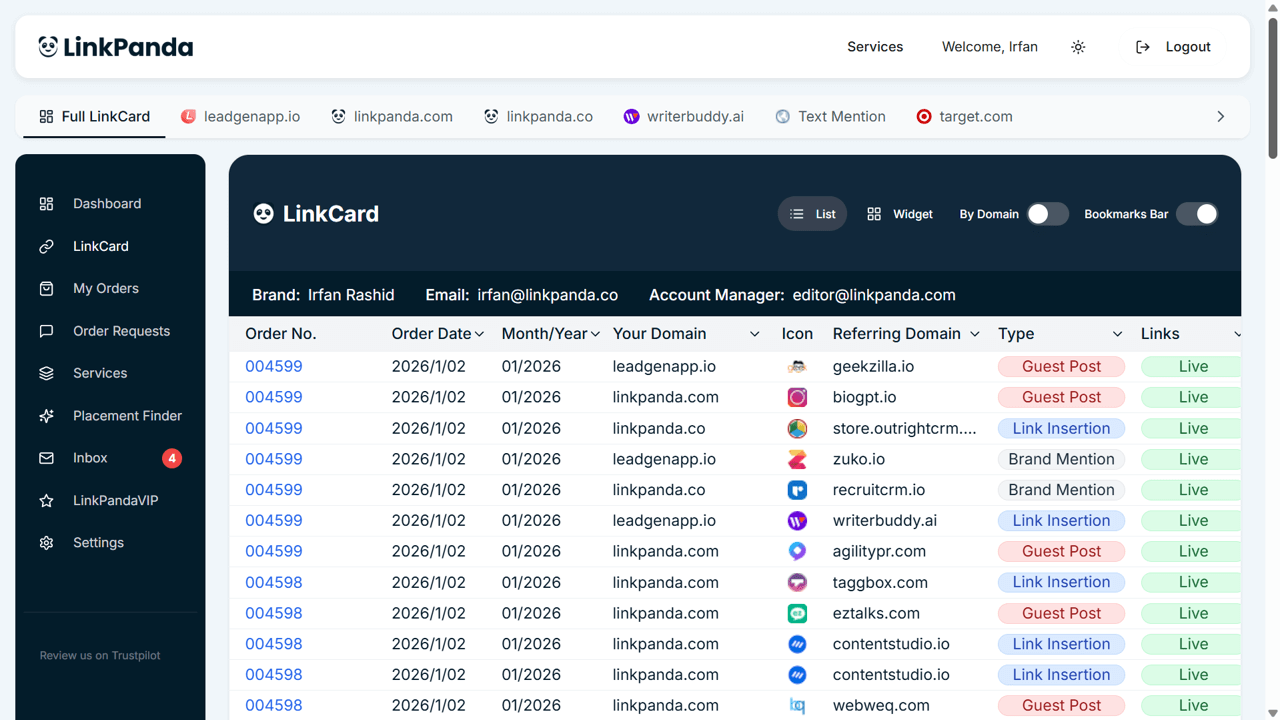Select the Dashboard grid icon
Viewport: 1280px width, 720px height.
click(46, 203)
